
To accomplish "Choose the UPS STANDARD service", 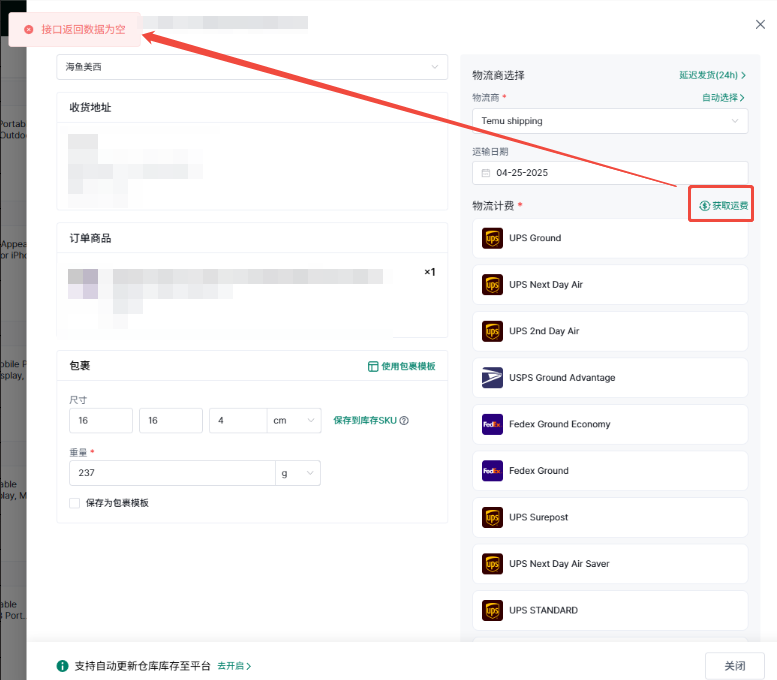I will pyautogui.click(x=610, y=611).
